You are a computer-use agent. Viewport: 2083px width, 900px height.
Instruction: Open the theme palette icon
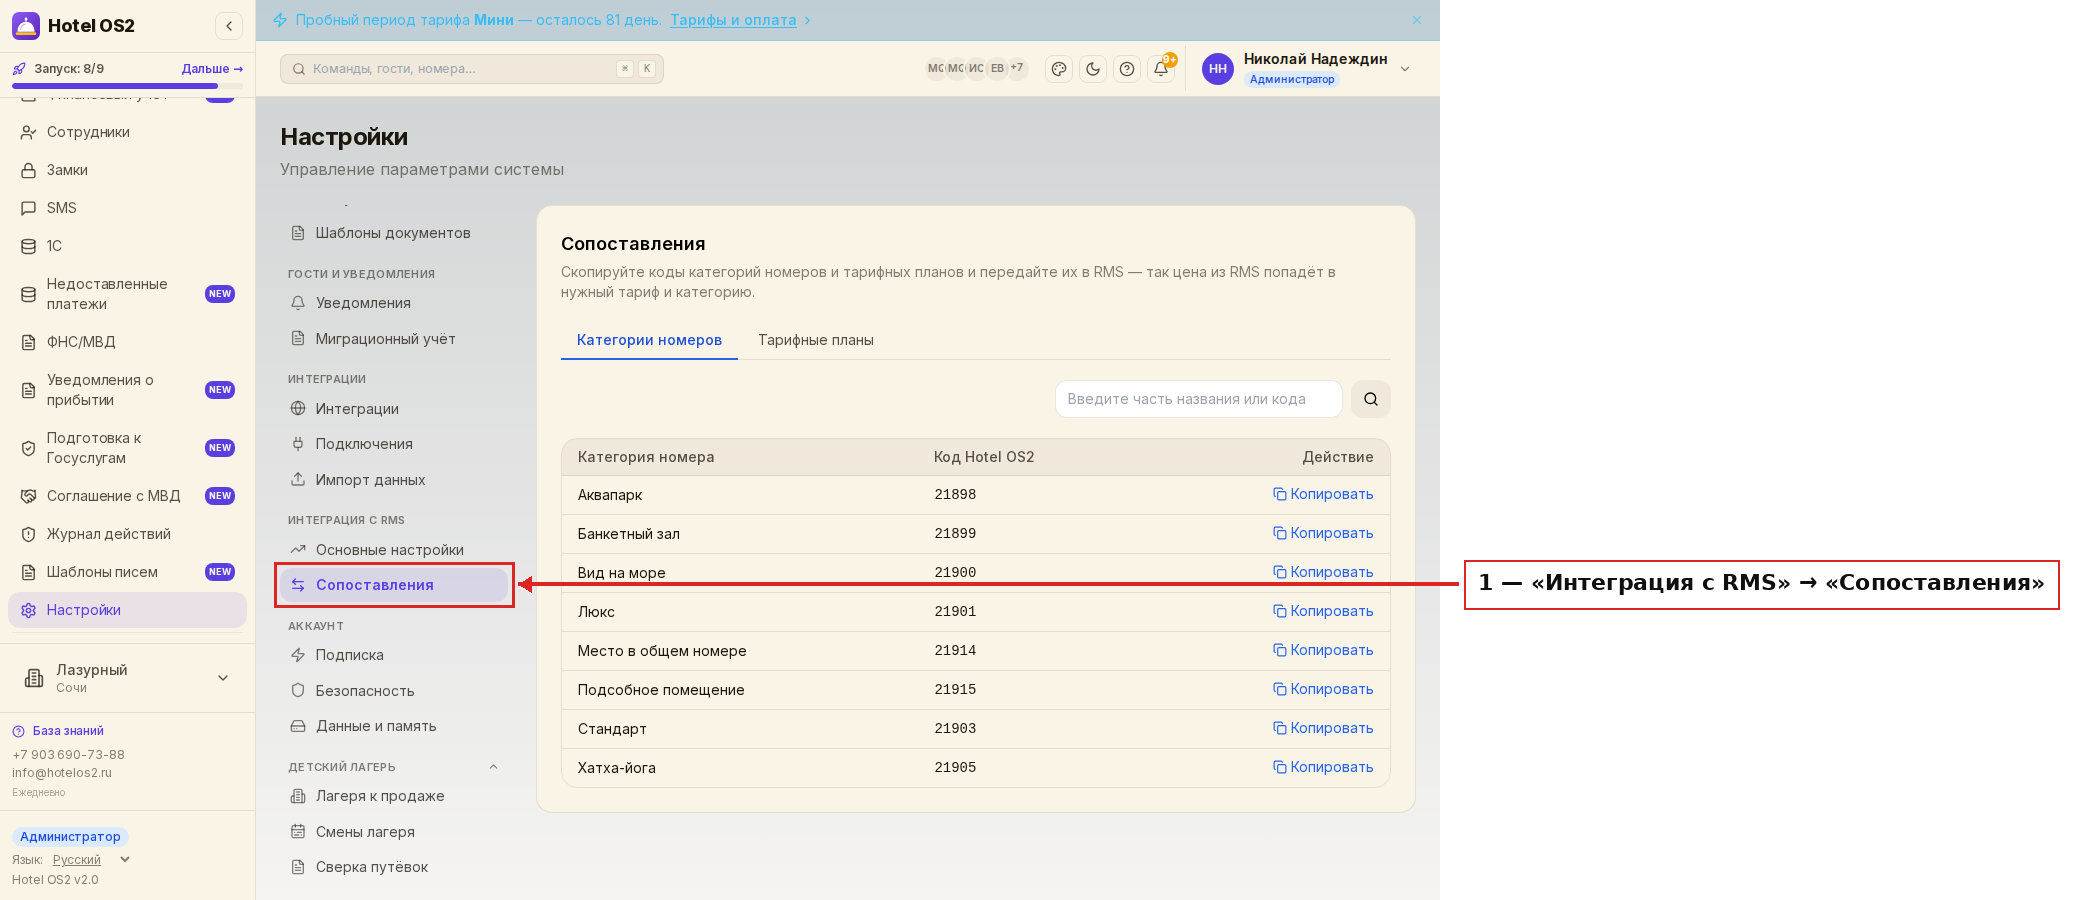(1059, 69)
